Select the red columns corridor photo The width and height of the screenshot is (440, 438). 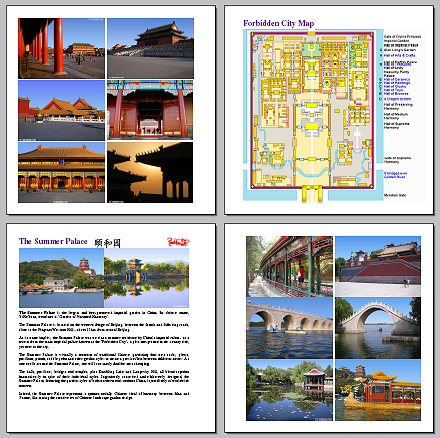pyautogui.click(x=61, y=48)
